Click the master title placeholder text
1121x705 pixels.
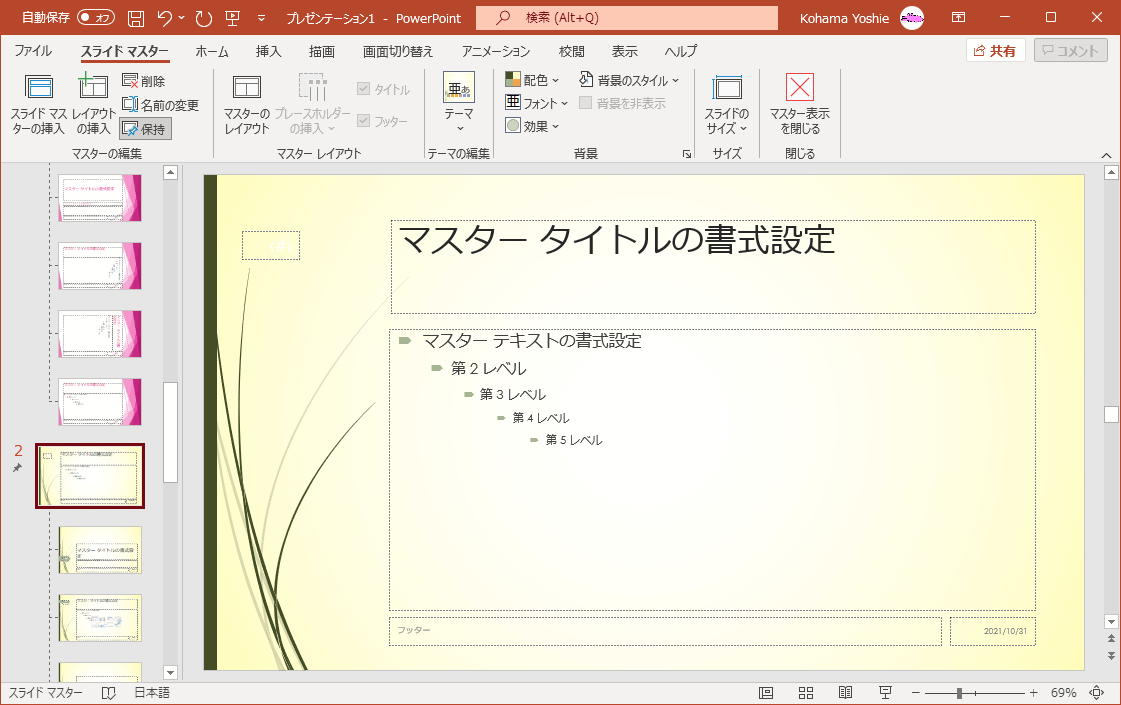(616, 240)
